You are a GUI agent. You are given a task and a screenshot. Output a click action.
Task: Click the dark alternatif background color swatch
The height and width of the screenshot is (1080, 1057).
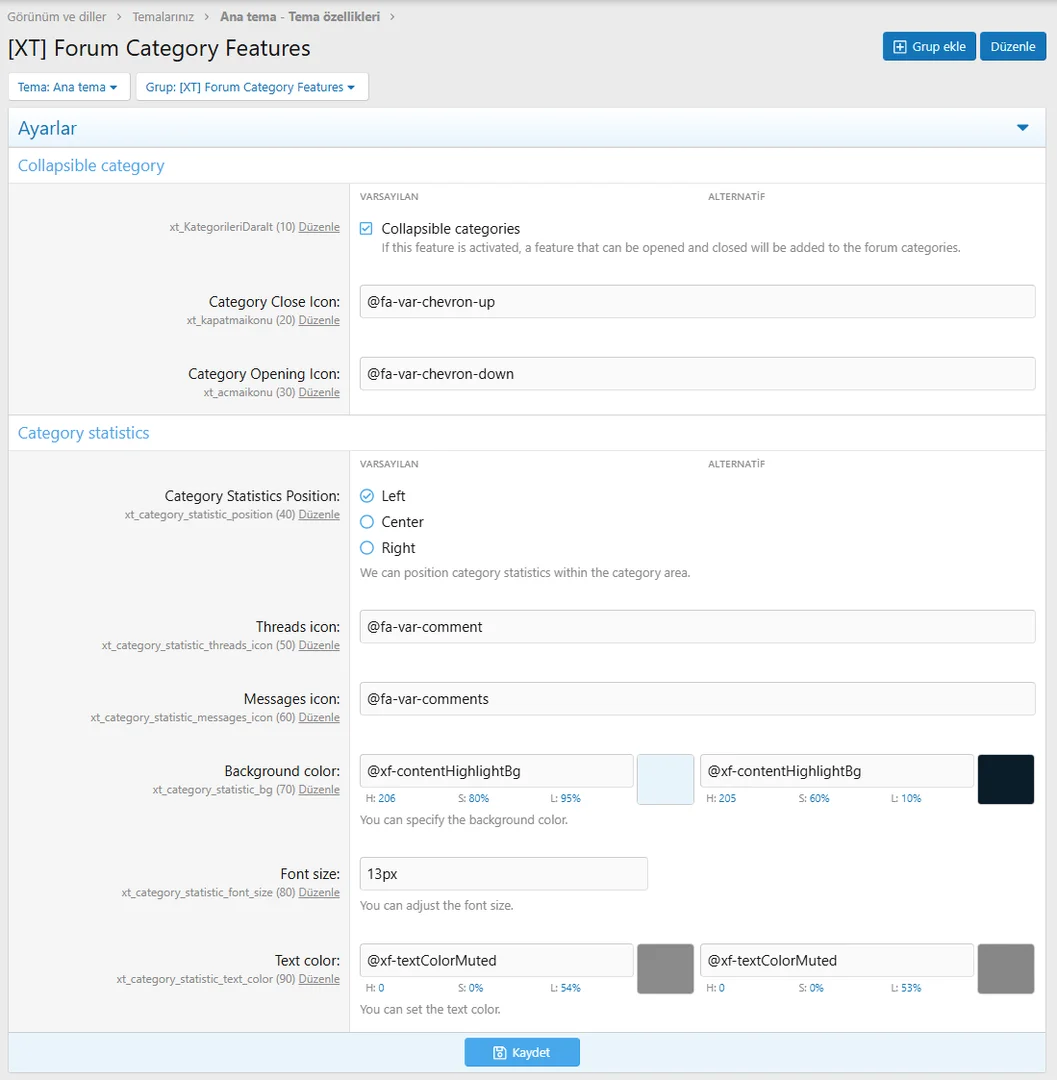[x=1005, y=779]
